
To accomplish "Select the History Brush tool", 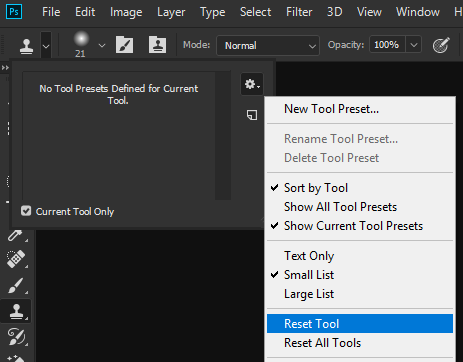I will [x=16, y=337].
